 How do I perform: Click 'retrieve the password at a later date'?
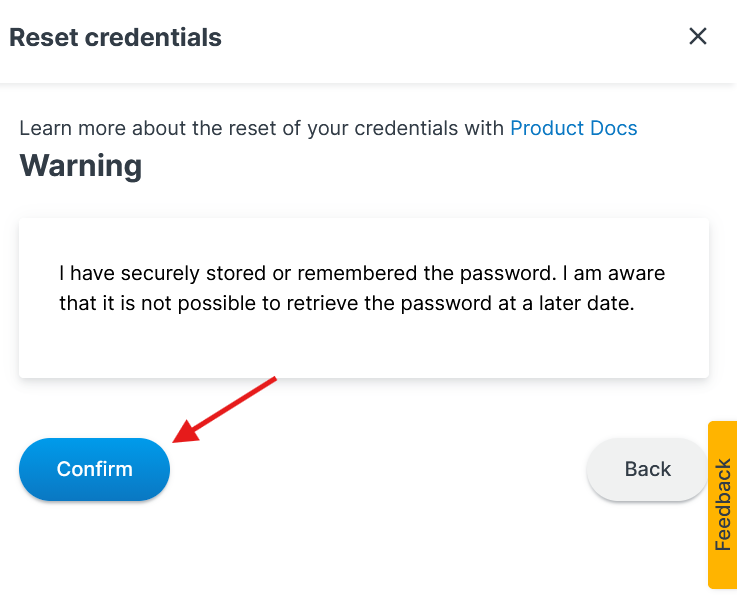click(x=469, y=304)
